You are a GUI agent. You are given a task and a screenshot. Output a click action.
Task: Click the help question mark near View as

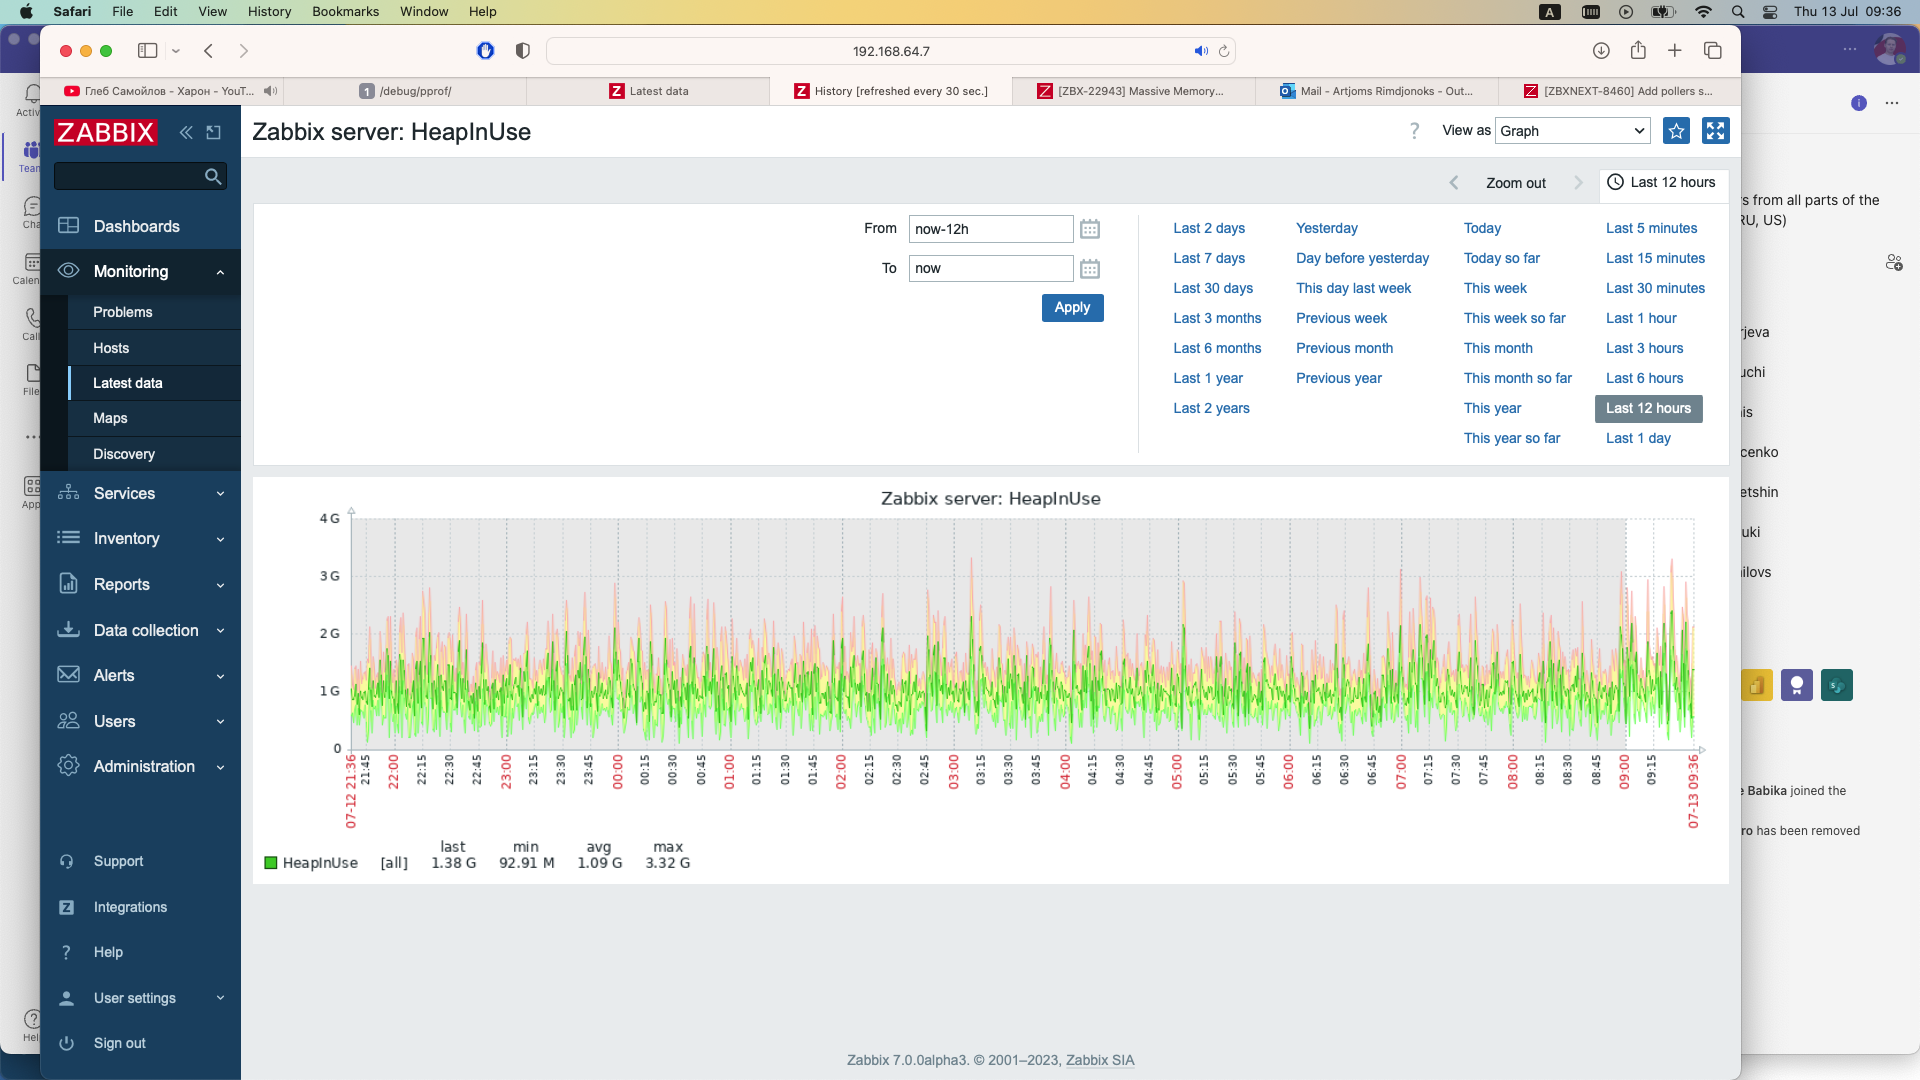coord(1414,131)
